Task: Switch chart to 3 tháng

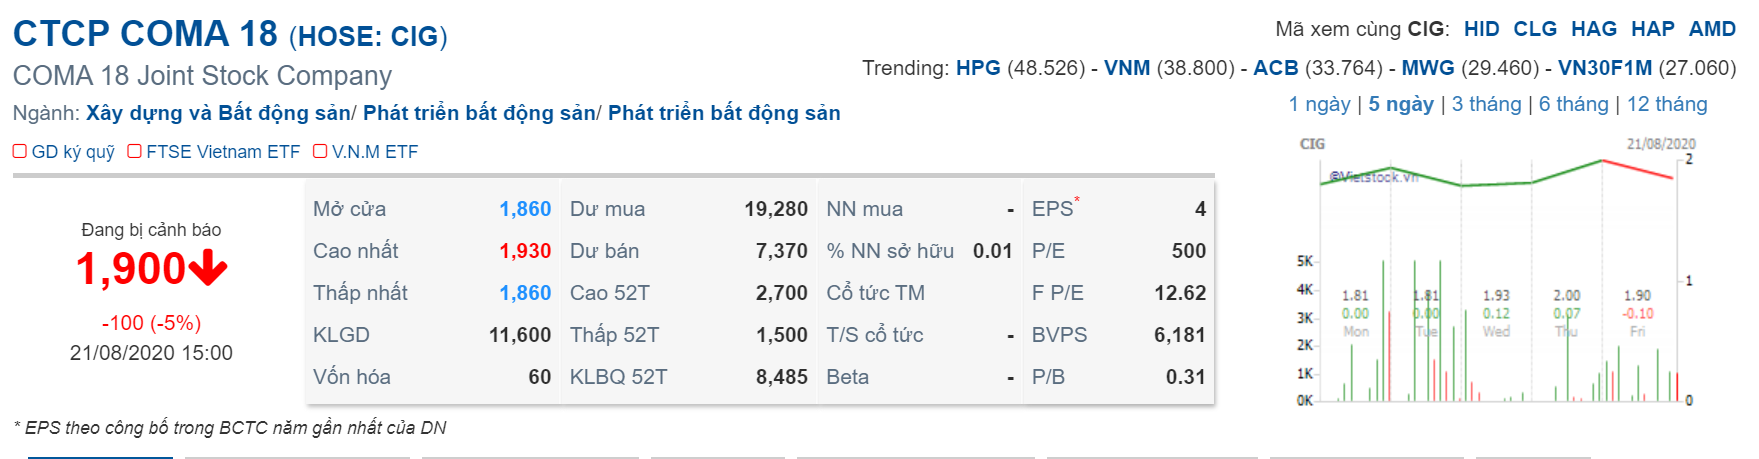Action: (x=1486, y=104)
